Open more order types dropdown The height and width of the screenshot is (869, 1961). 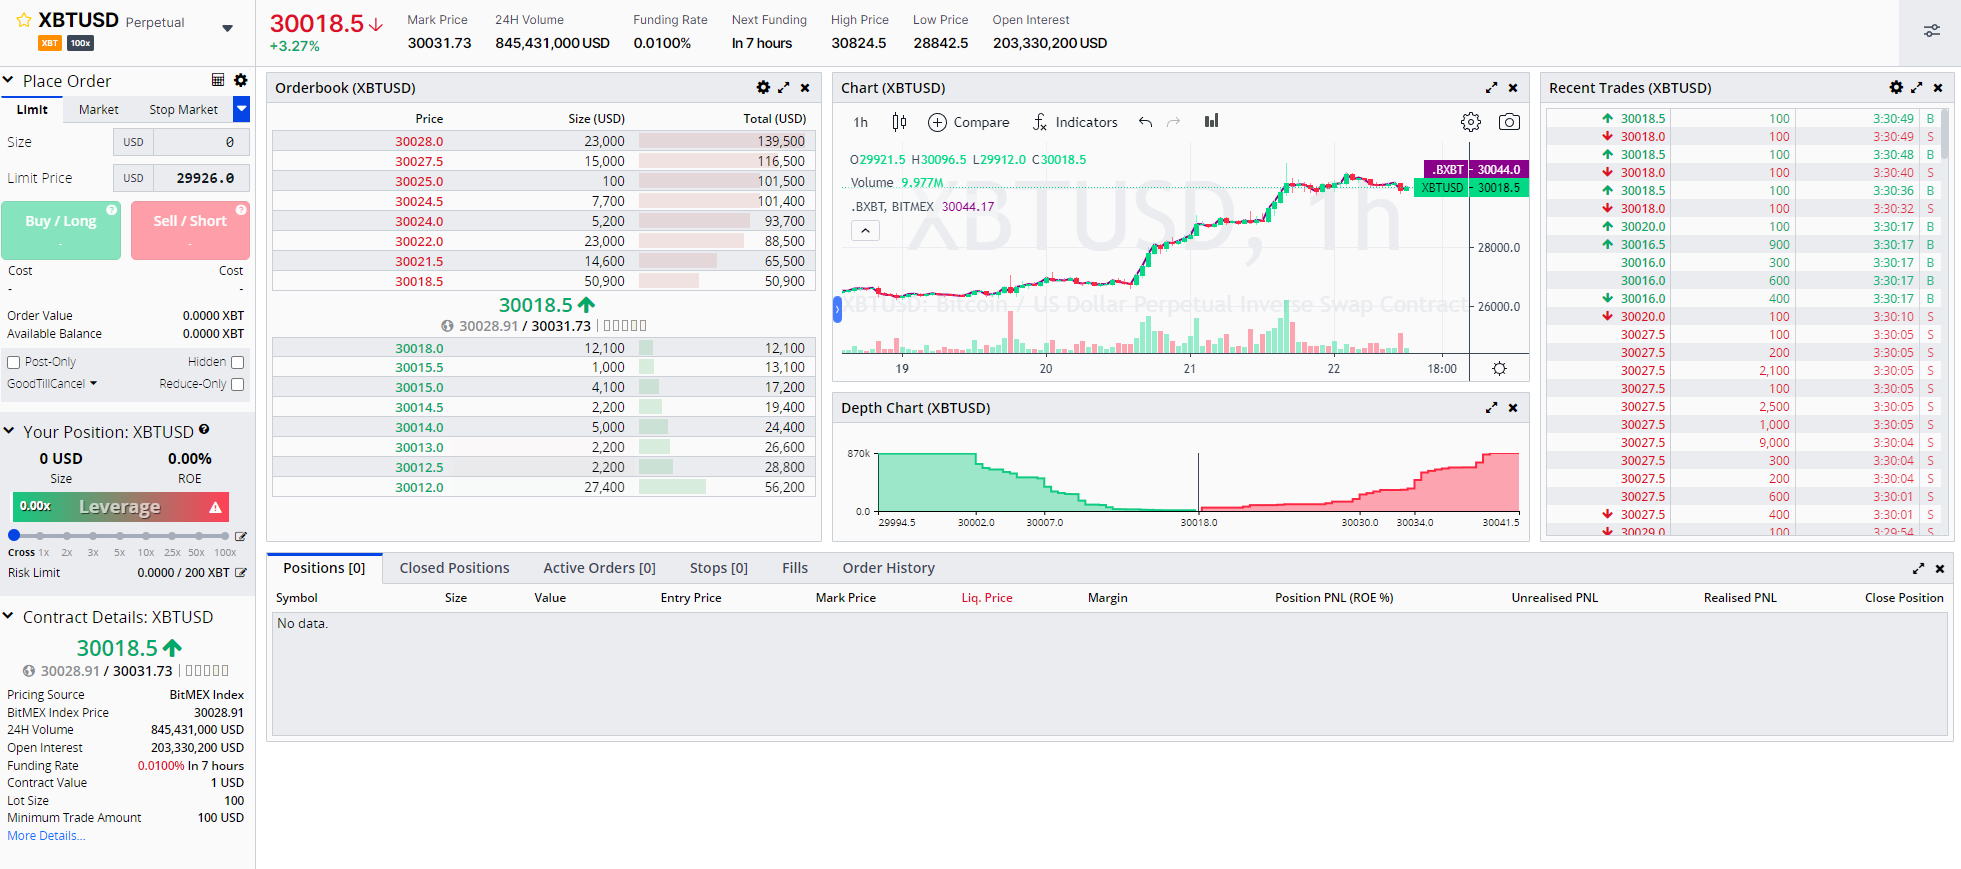pos(241,109)
